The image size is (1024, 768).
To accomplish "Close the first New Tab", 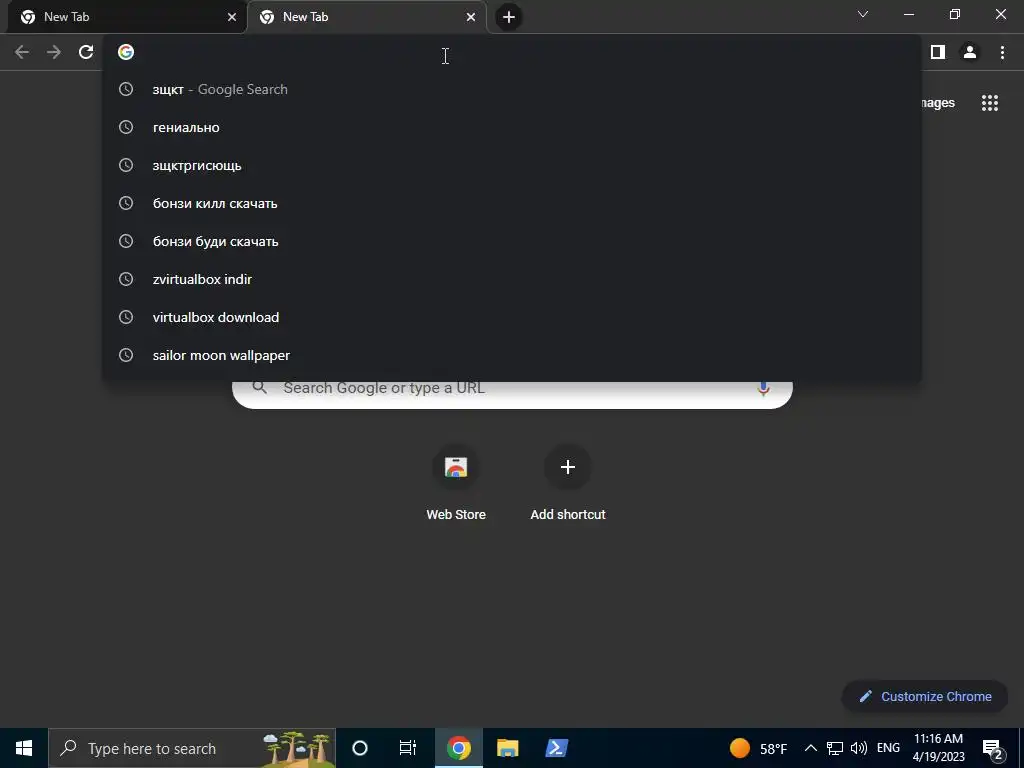I will click(x=232, y=17).
